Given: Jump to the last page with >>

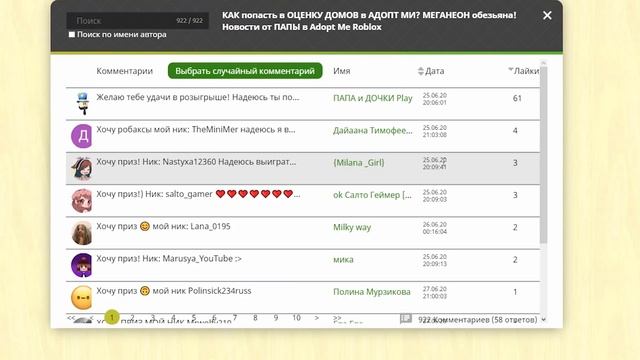Looking at the screenshot, I should point(337,318).
